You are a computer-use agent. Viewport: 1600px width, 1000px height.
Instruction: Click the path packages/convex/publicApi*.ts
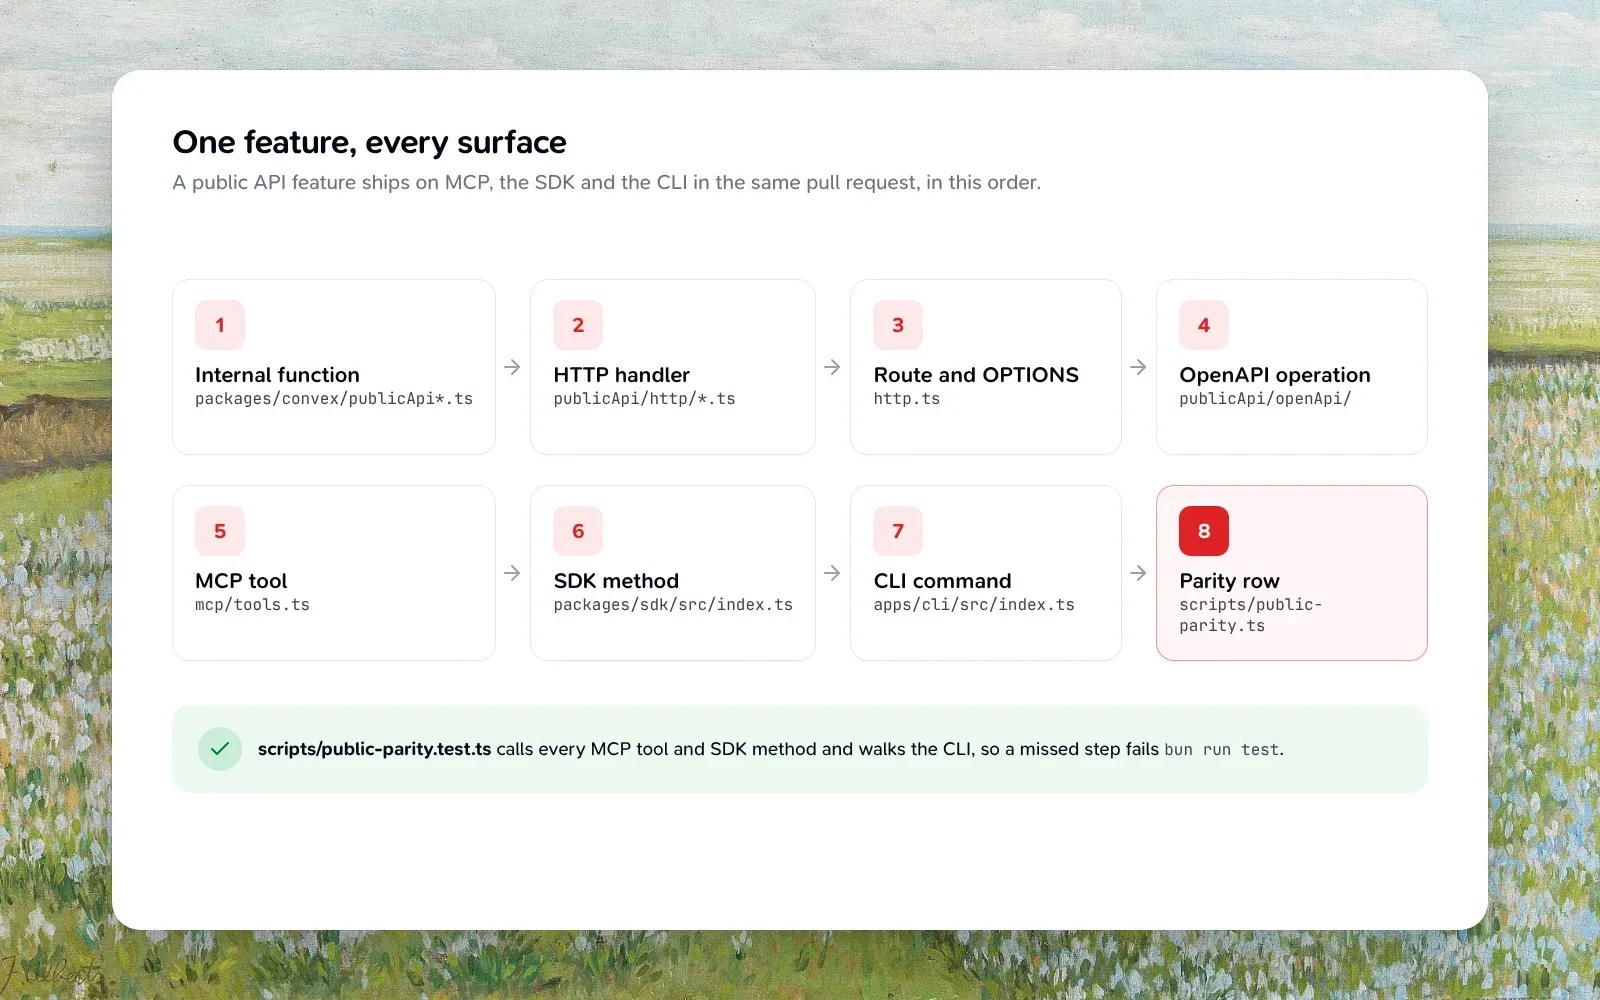tap(334, 399)
